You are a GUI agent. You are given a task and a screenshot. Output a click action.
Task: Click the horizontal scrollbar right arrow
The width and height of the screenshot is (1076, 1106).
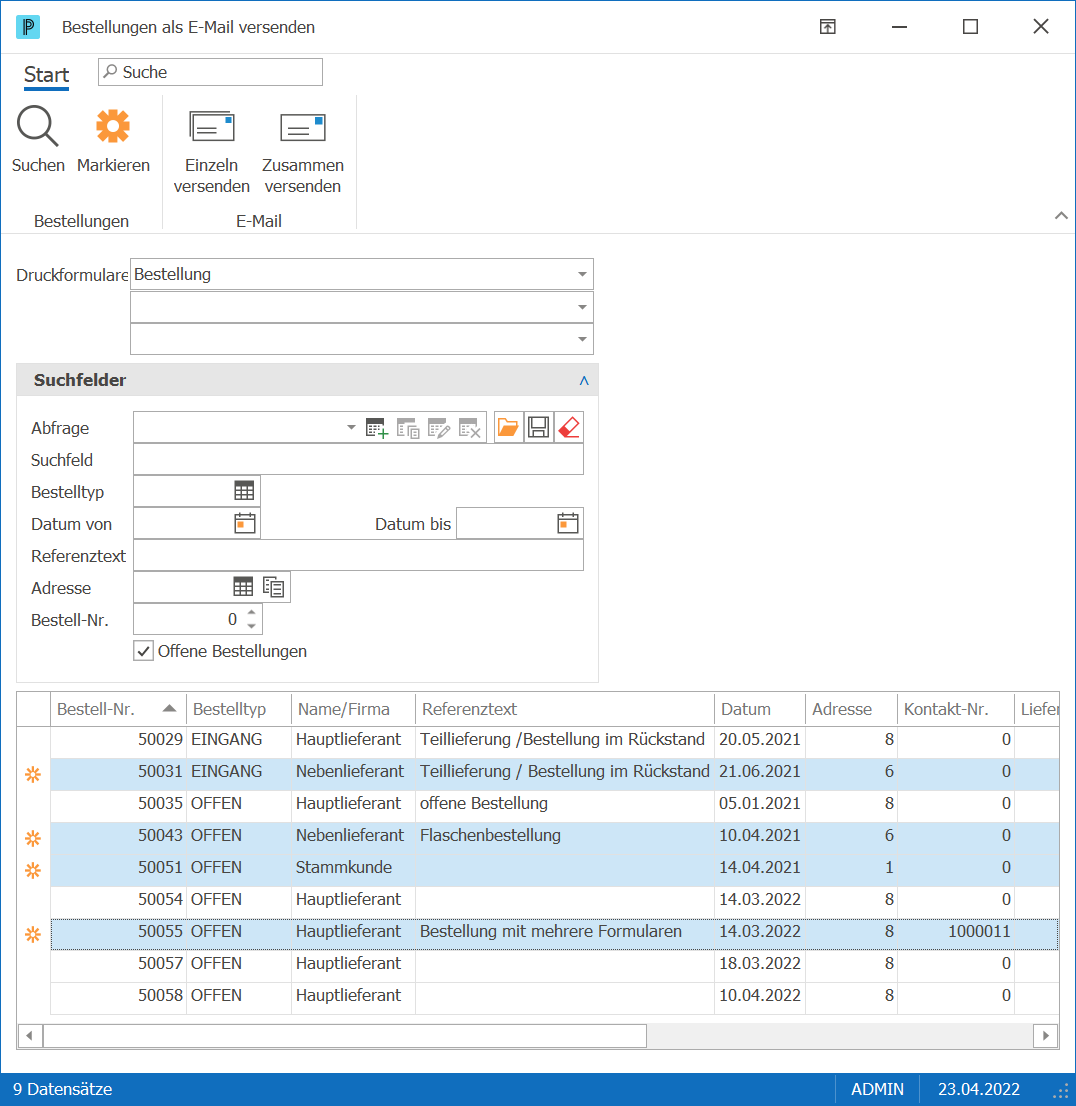tap(1046, 1035)
